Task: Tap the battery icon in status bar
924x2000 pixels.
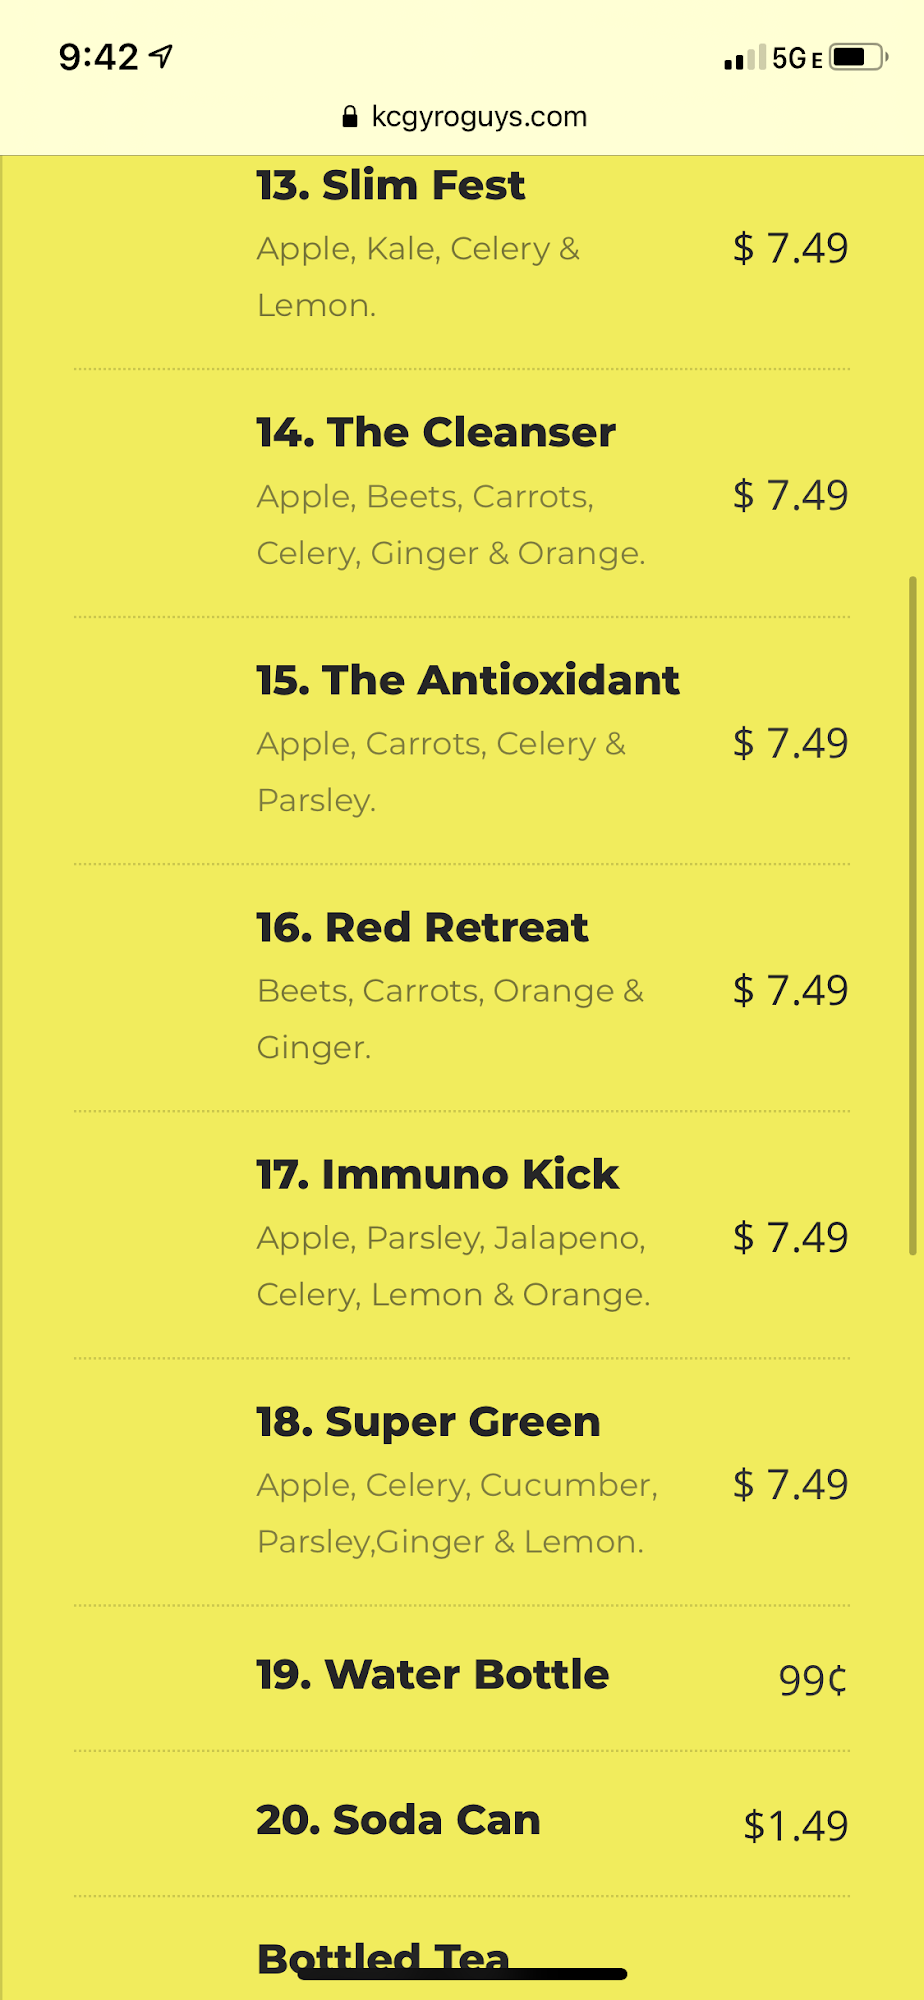Action: pyautogui.click(x=858, y=57)
